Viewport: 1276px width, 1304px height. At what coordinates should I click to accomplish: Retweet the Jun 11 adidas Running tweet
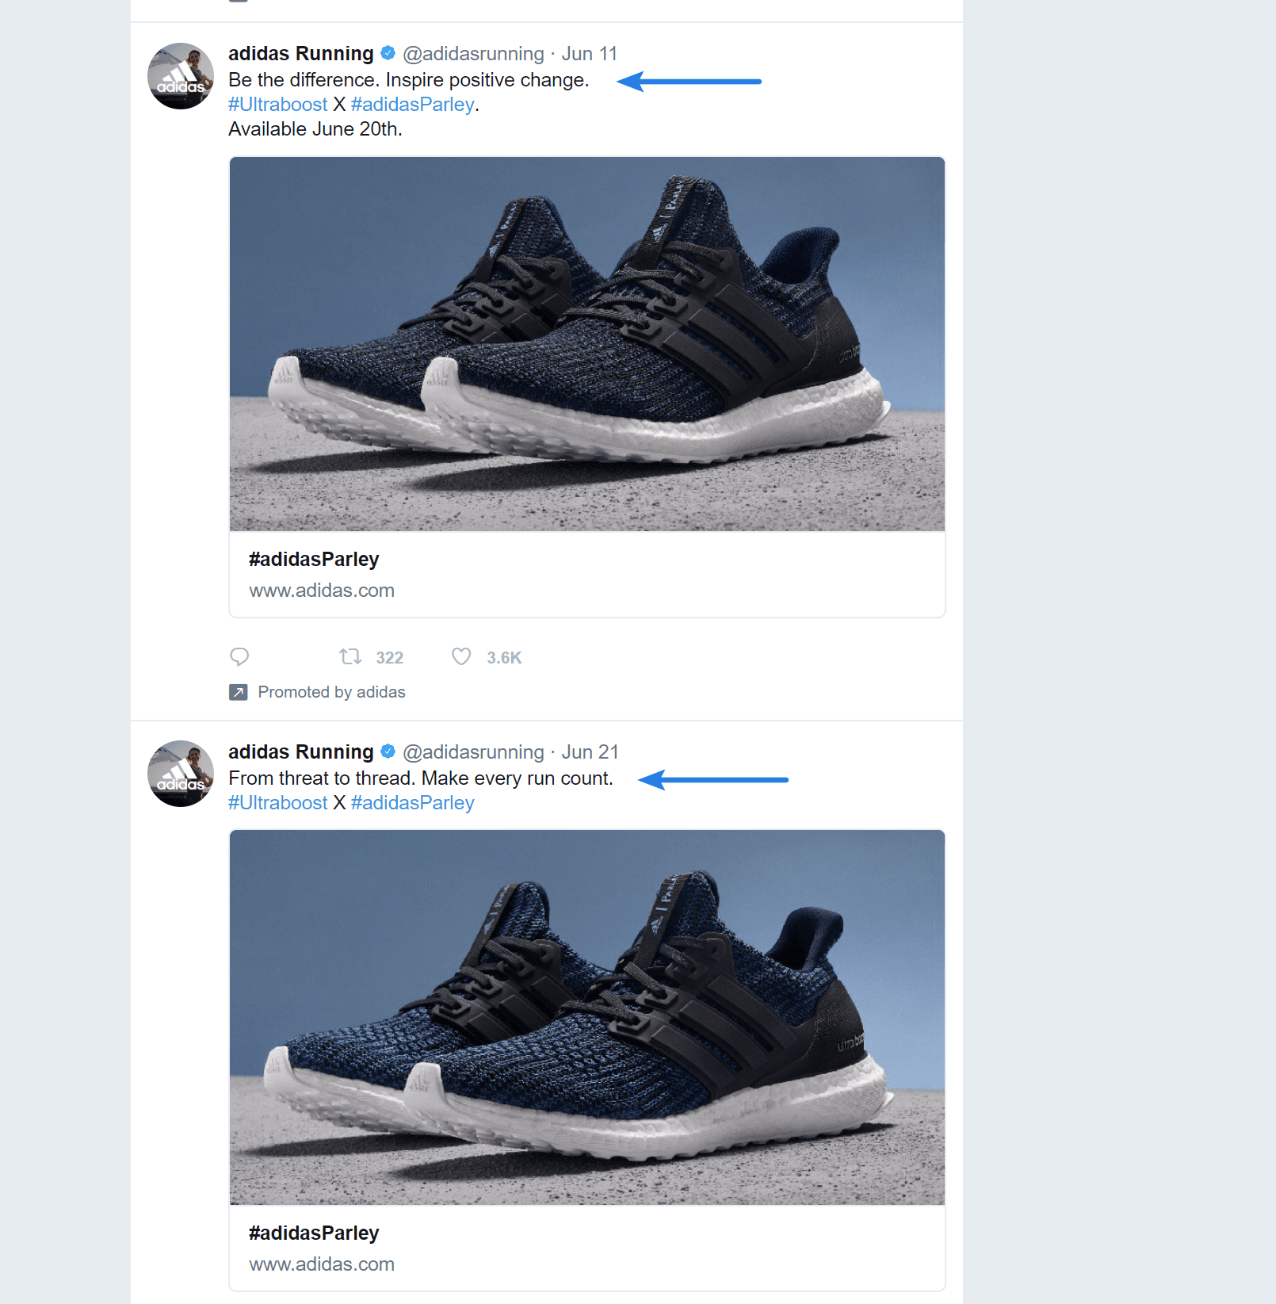(350, 657)
